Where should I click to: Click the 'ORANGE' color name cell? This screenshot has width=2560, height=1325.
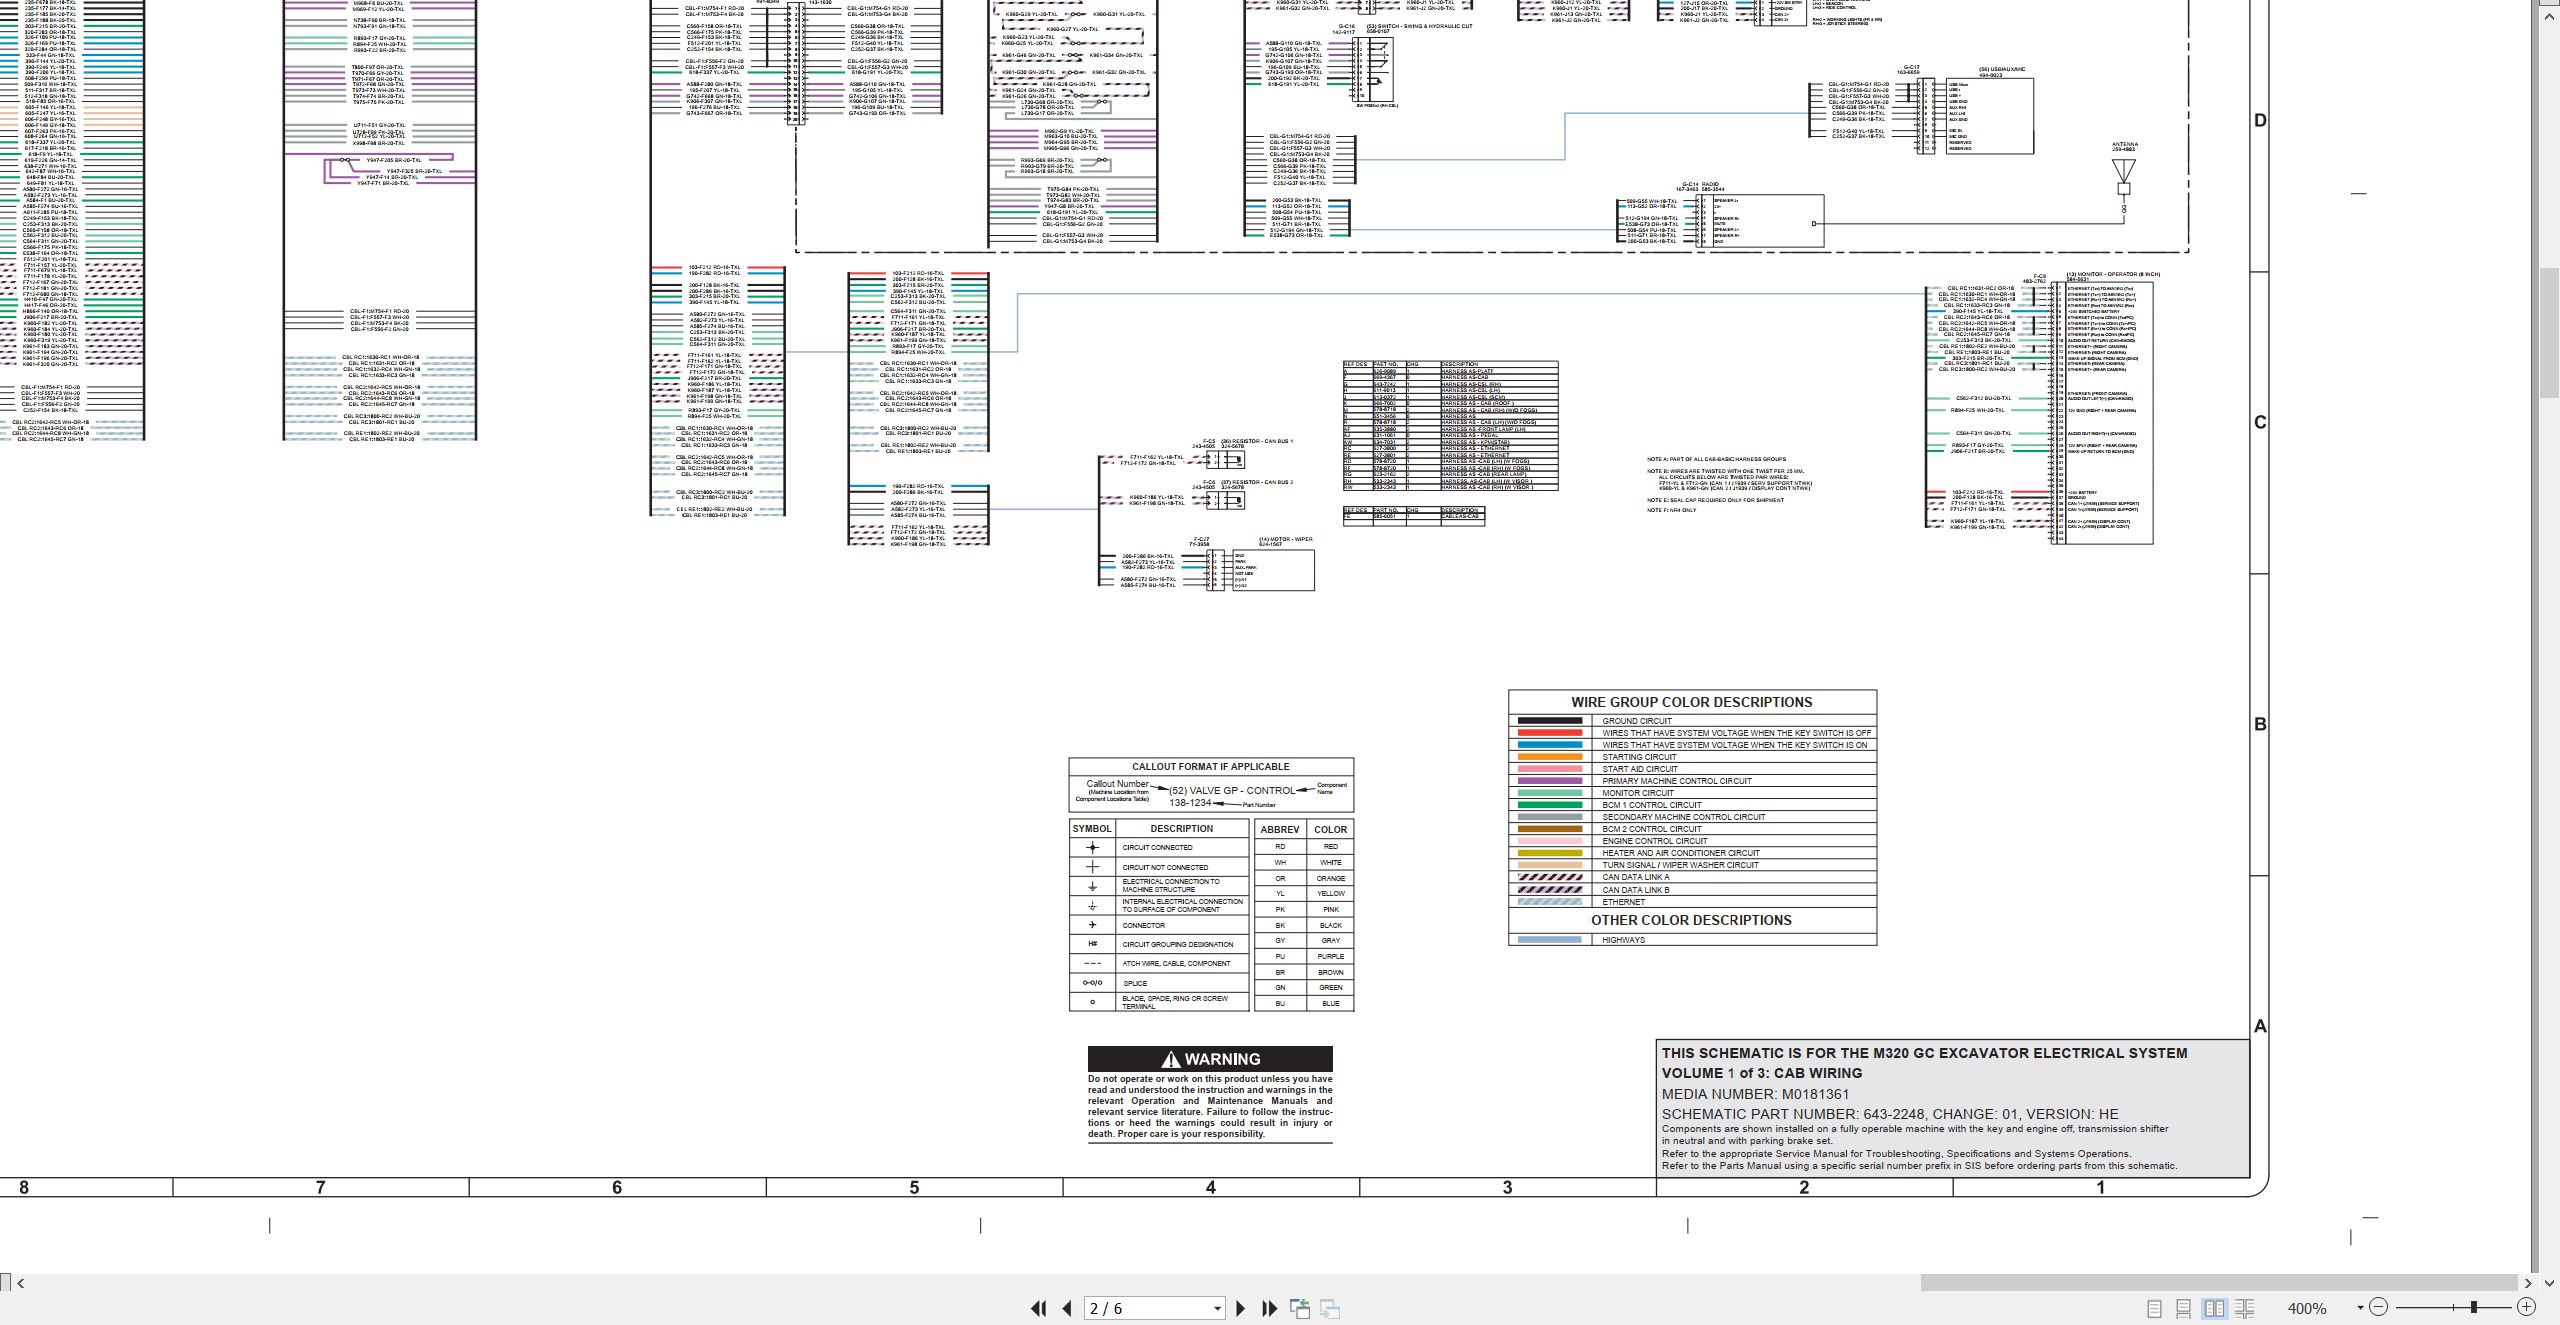pos(1330,878)
